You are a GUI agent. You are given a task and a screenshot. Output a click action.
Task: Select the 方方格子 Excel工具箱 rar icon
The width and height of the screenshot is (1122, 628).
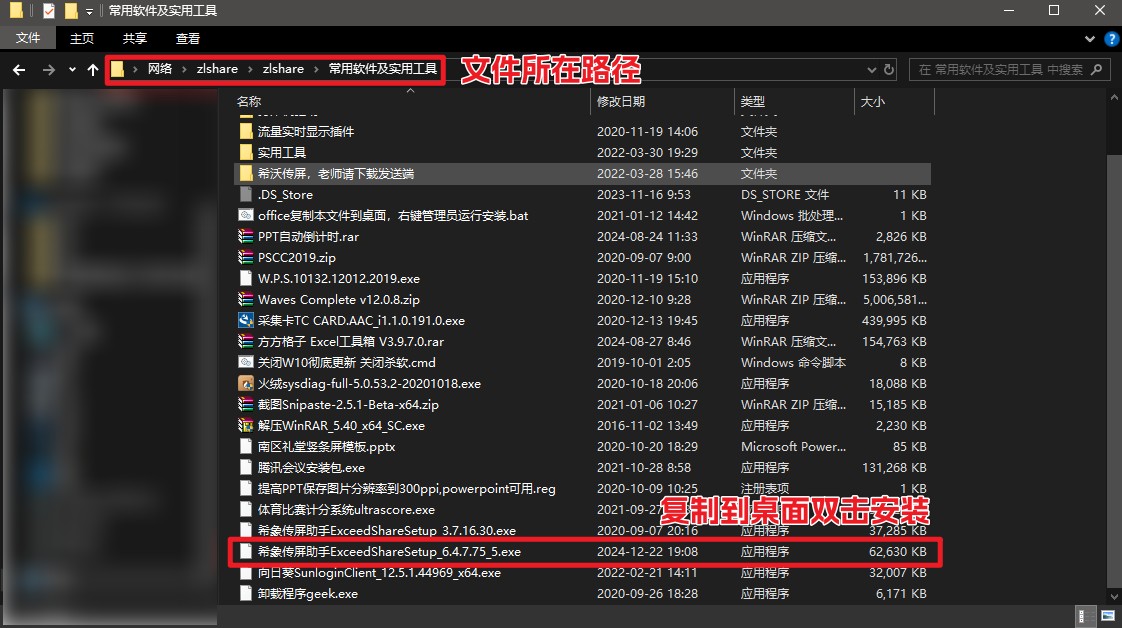click(x=245, y=341)
